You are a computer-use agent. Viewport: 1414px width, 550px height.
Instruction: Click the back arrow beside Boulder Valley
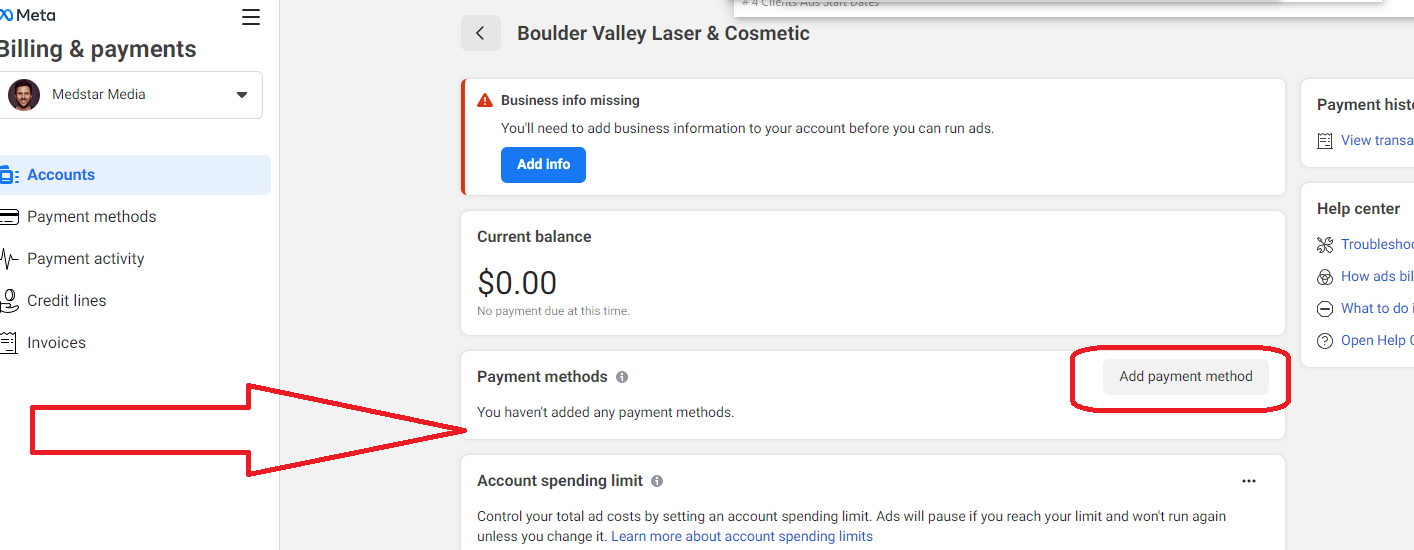point(481,33)
